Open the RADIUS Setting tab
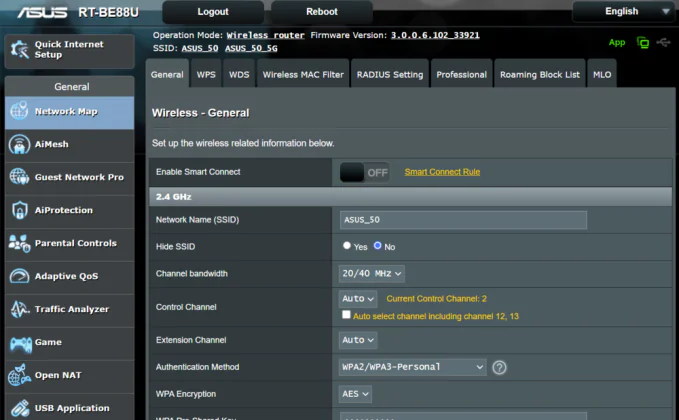 pos(390,74)
